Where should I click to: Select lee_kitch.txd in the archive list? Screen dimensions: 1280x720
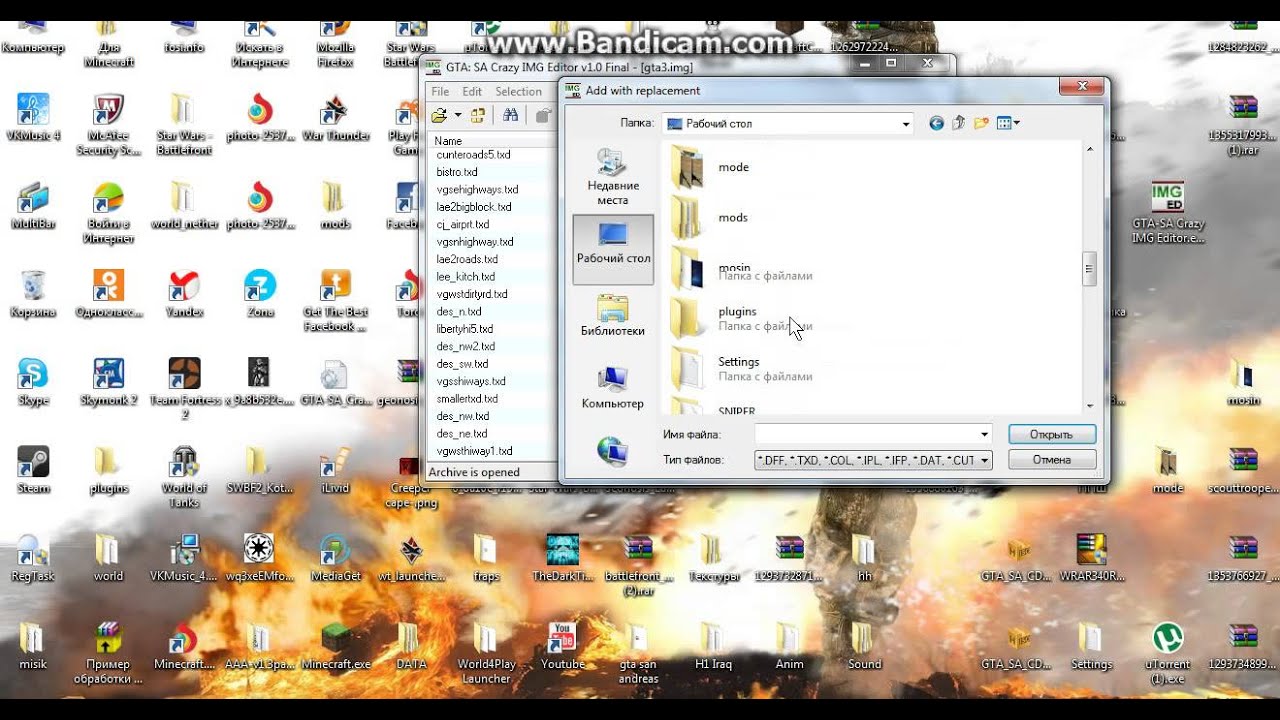tap(466, 277)
